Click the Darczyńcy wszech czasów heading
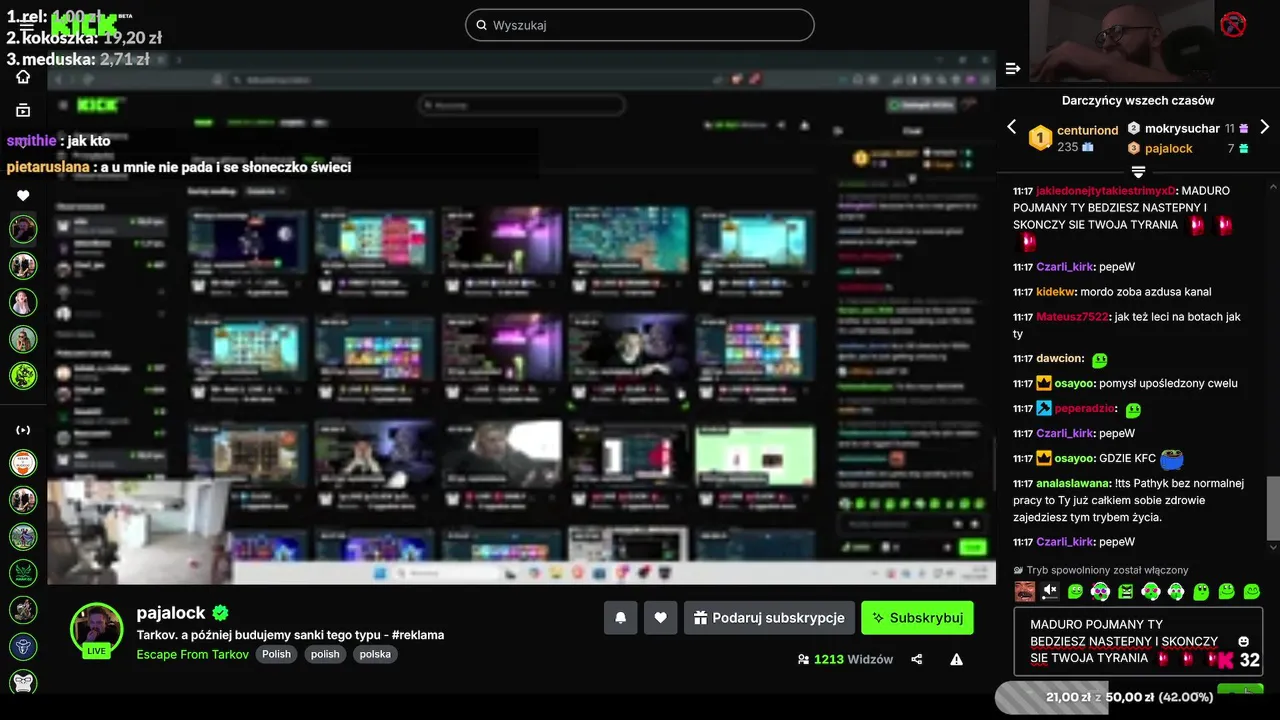Image resolution: width=1280 pixels, height=720 pixels. [x=1138, y=100]
